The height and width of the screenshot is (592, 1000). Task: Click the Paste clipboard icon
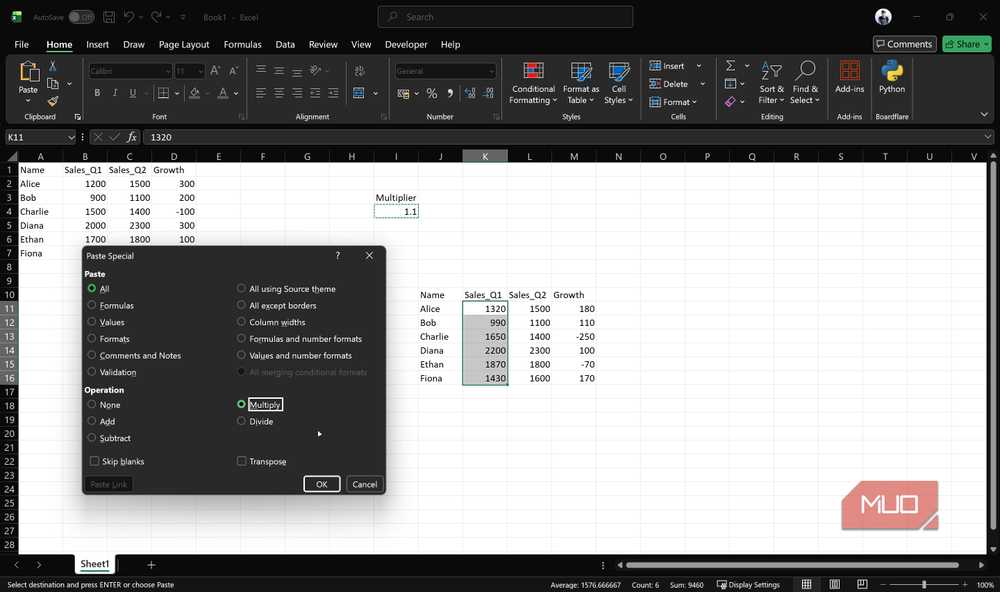[29, 71]
